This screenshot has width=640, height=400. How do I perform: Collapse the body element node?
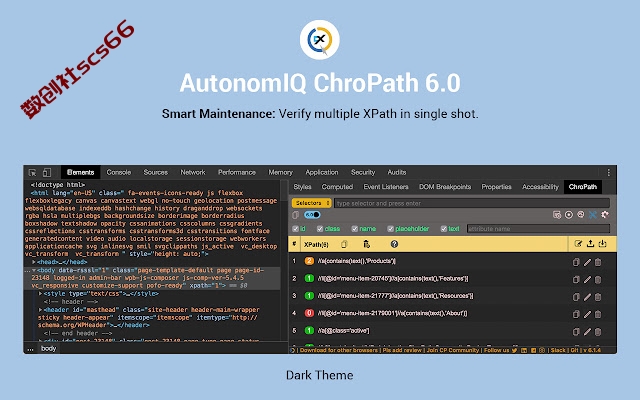34,270
